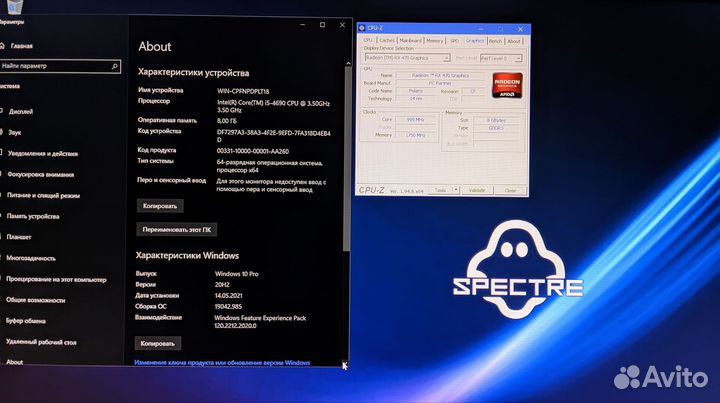
Task: Open Дисплей settings in the sidebar
Action: 21,112
